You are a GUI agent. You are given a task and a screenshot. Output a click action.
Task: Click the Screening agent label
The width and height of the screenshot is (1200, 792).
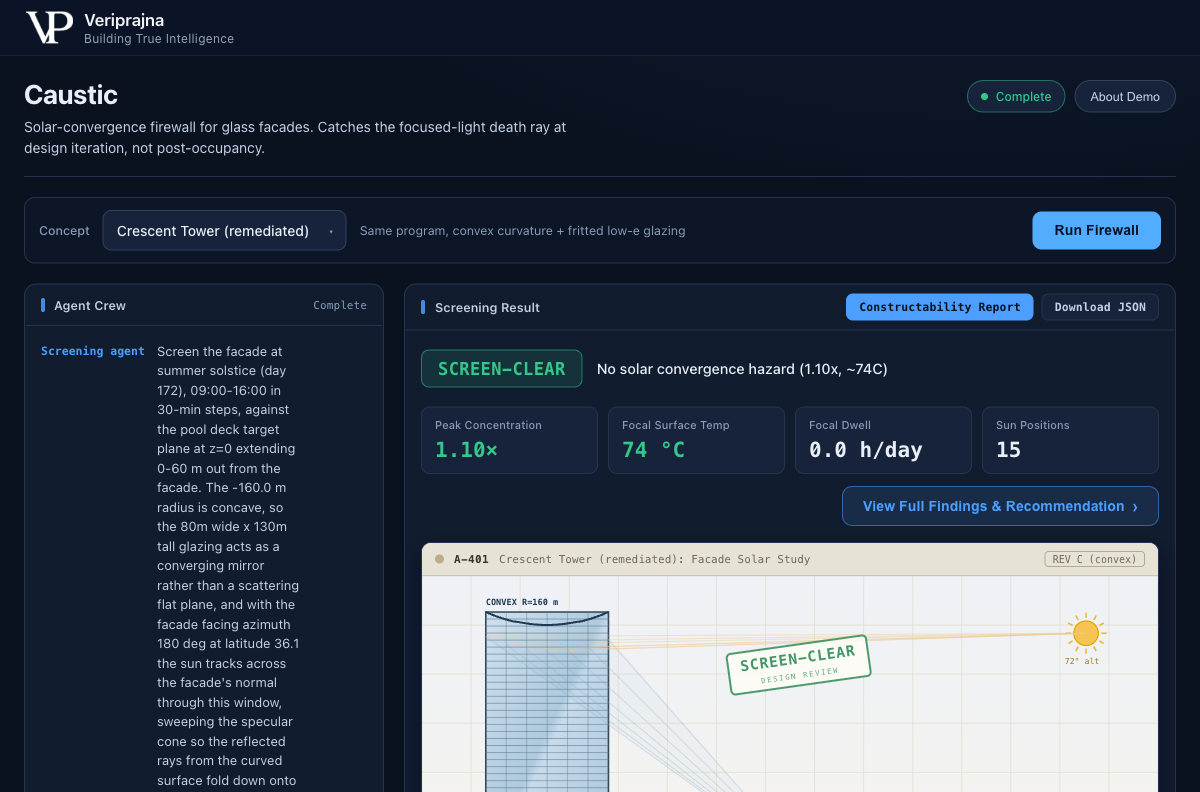93,351
